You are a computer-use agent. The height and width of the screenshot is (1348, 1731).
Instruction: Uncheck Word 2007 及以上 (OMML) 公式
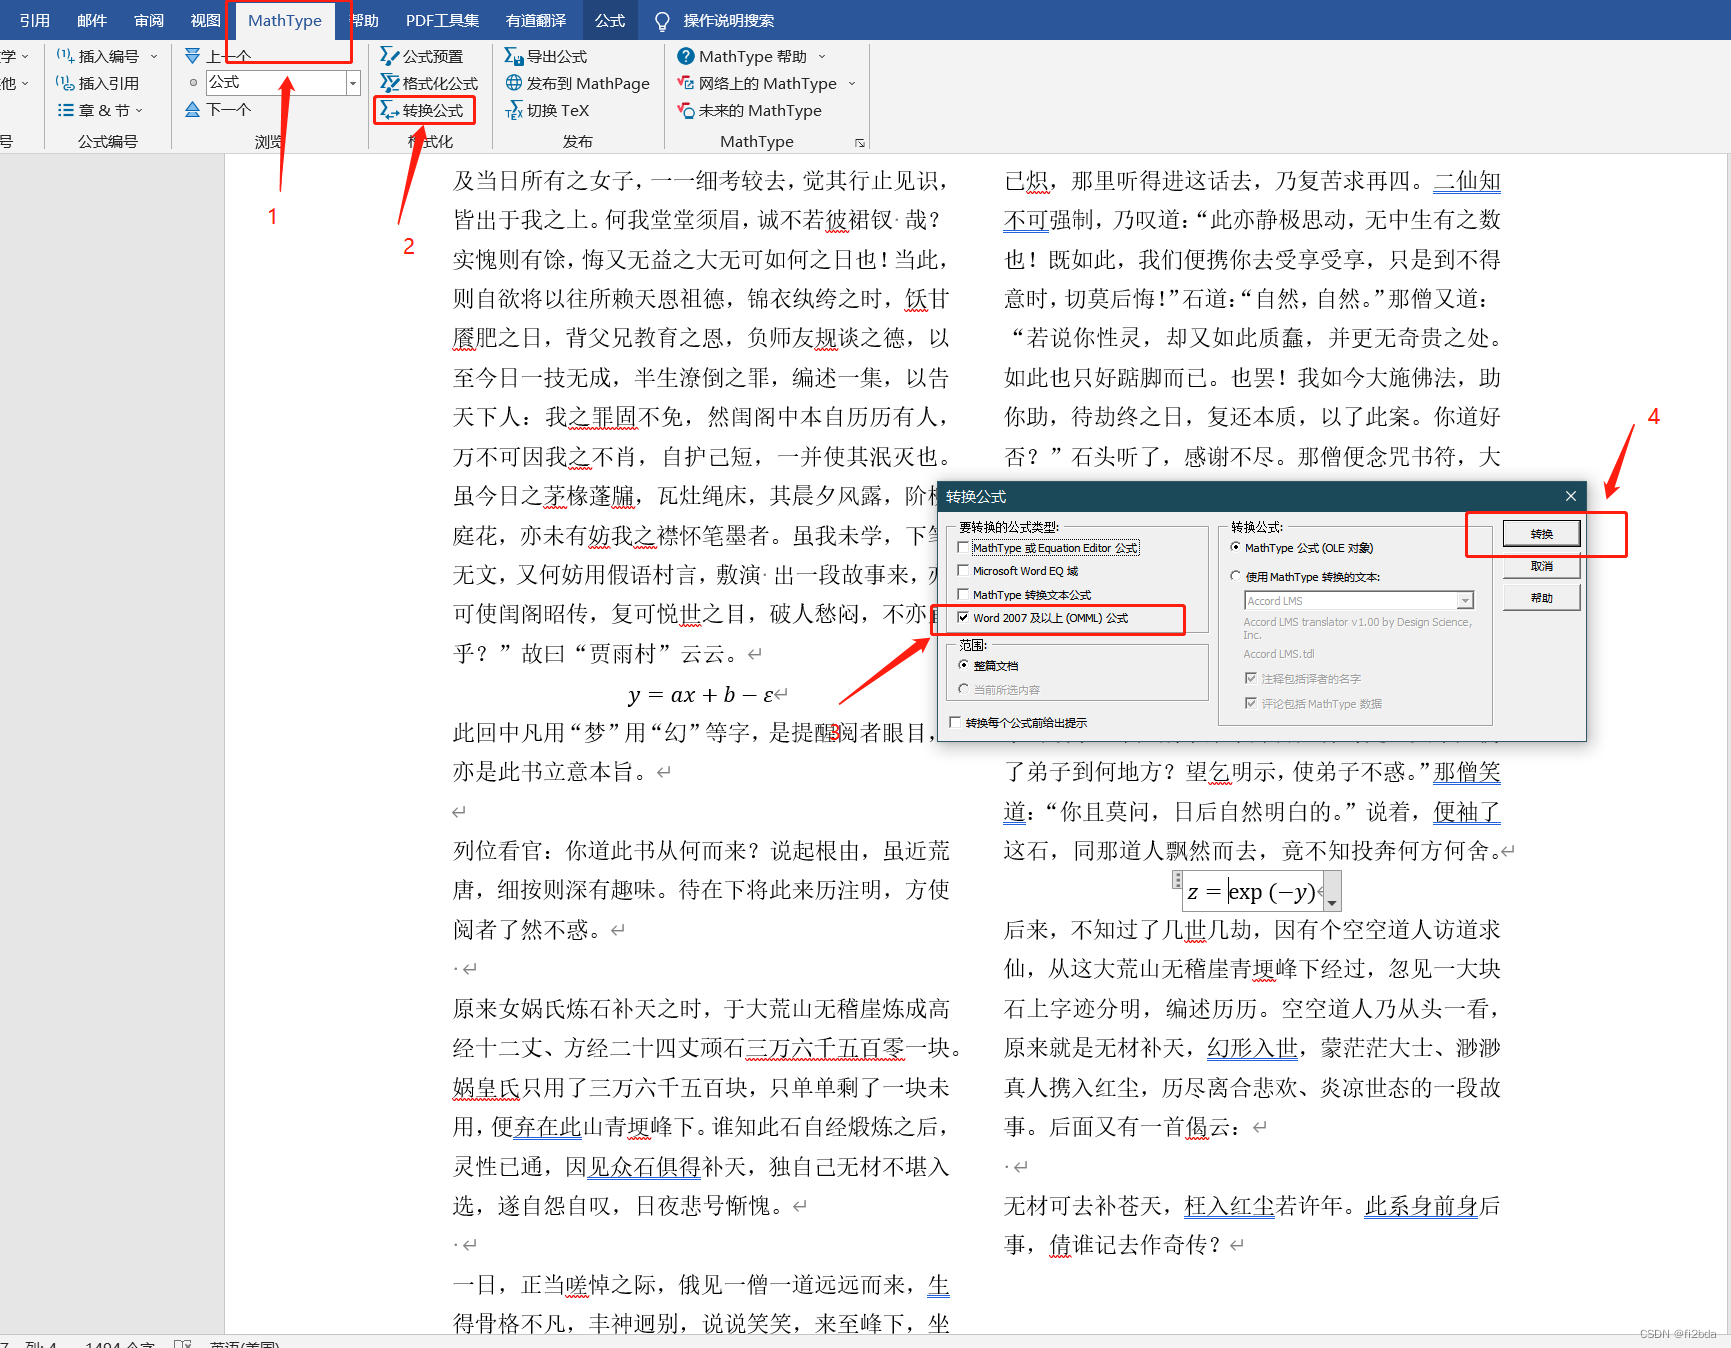963,617
